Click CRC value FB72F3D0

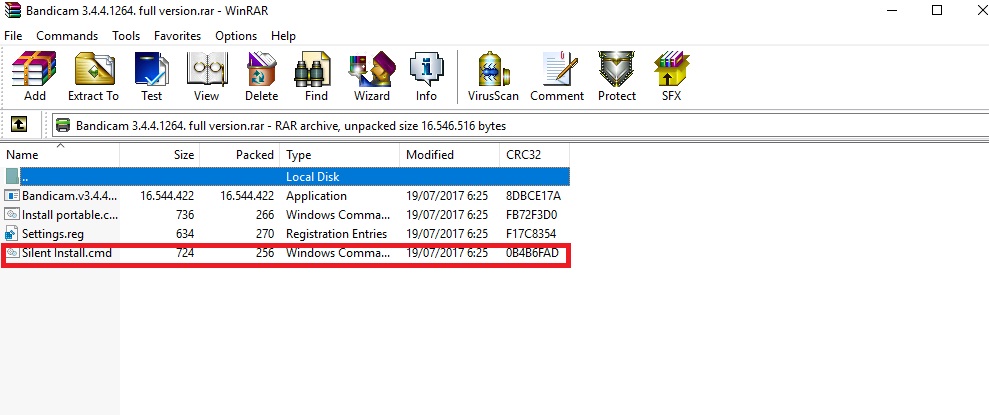click(532, 214)
